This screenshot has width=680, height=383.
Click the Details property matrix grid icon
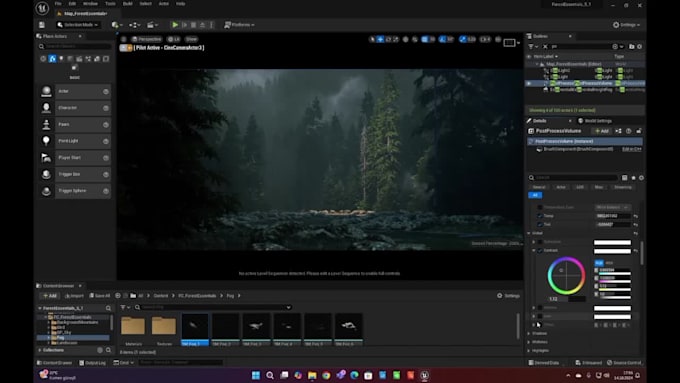(624, 178)
